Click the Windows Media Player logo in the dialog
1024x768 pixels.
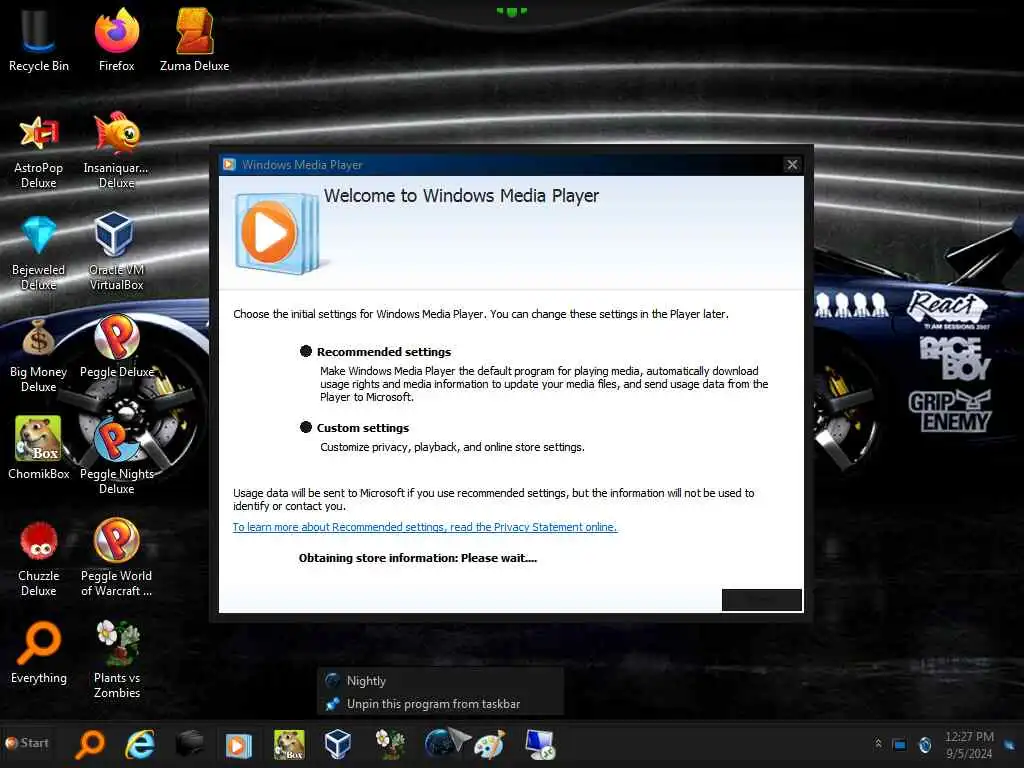[278, 232]
